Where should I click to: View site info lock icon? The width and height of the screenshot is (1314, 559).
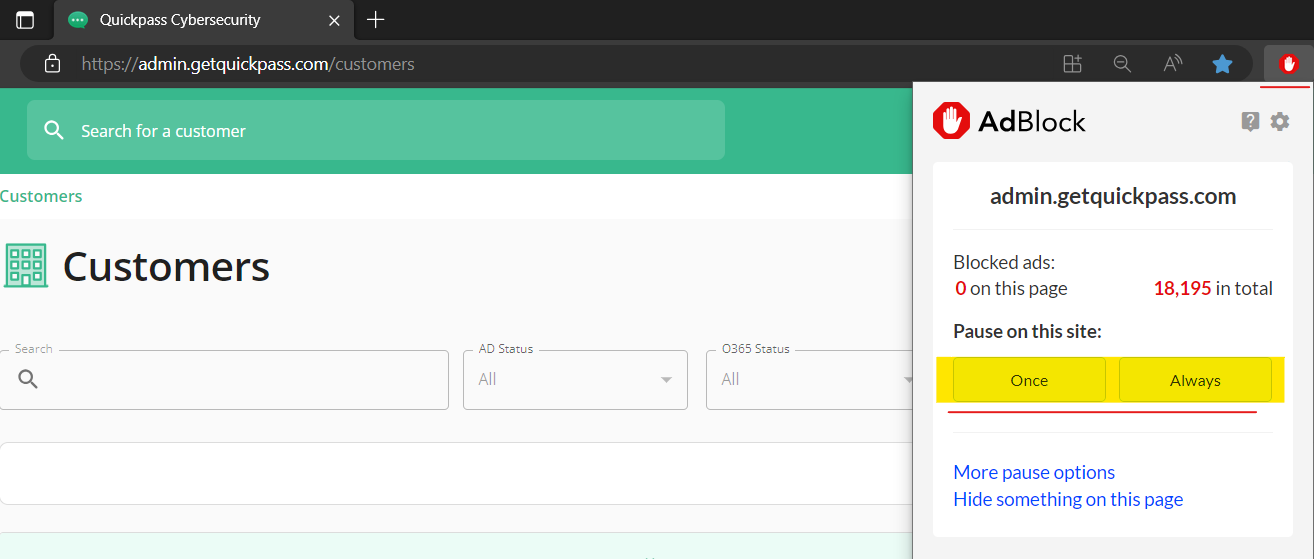[53, 64]
